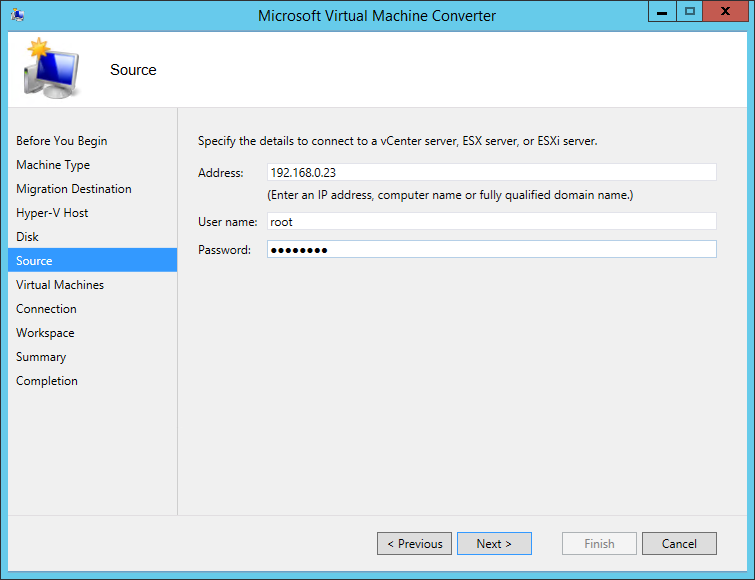Viewport: 755px width, 580px height.
Task: Click the Address field with 192.168.0.23
Action: click(x=492, y=172)
